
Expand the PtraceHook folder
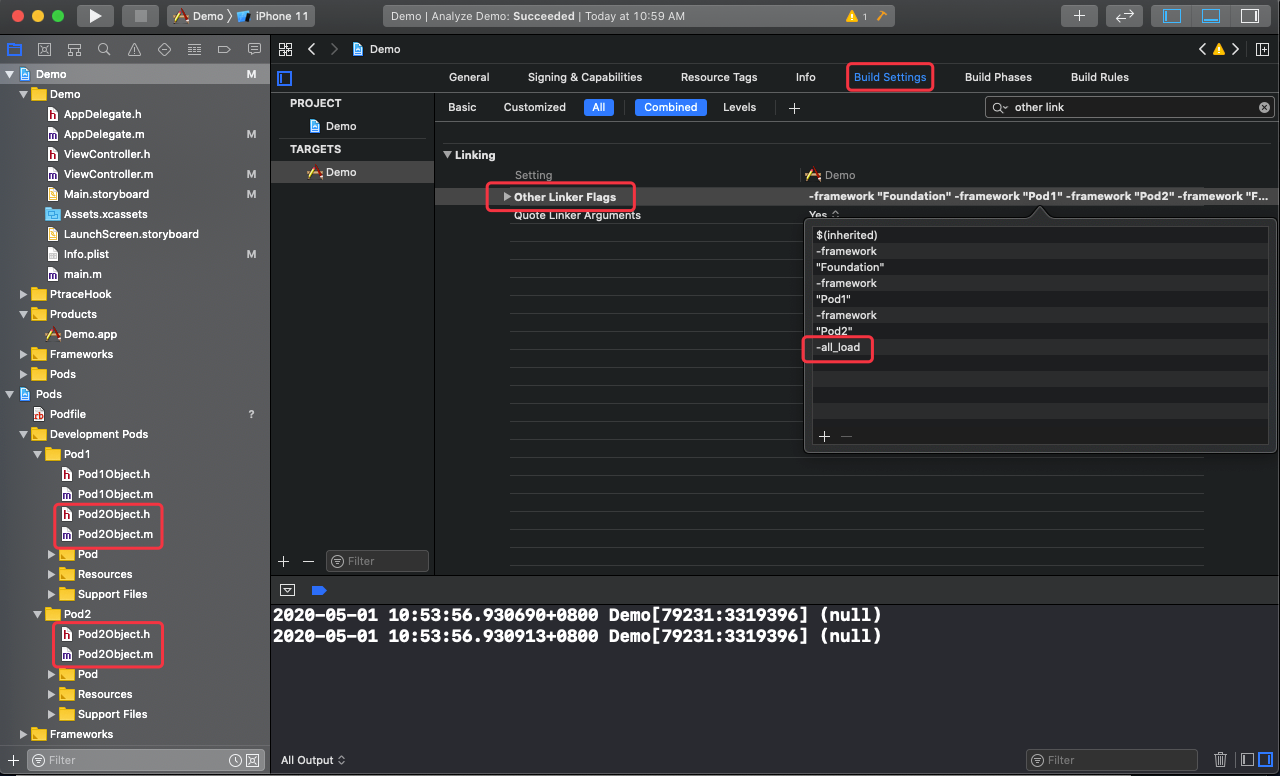pyautogui.click(x=24, y=294)
